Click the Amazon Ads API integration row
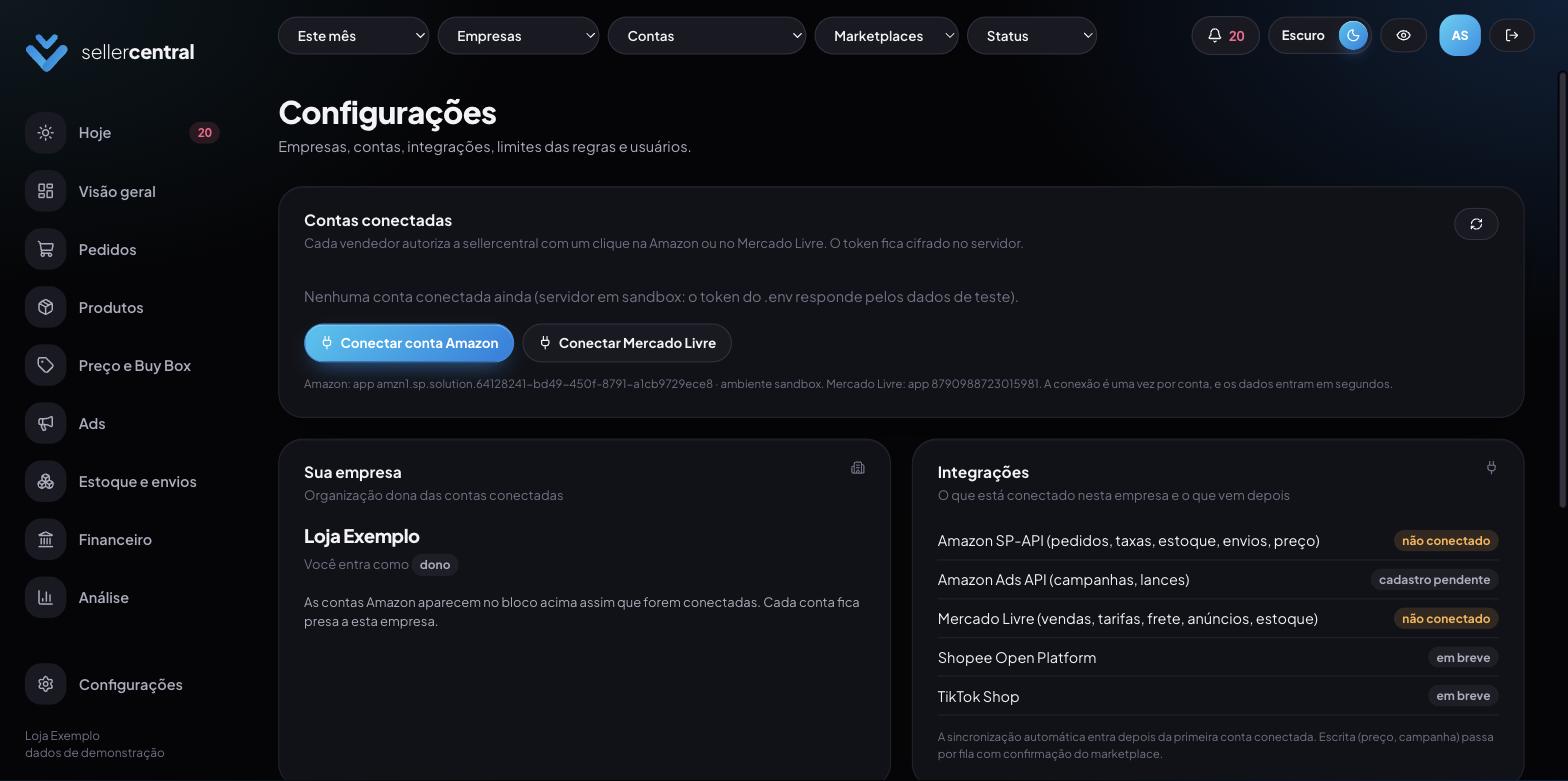 point(1218,580)
